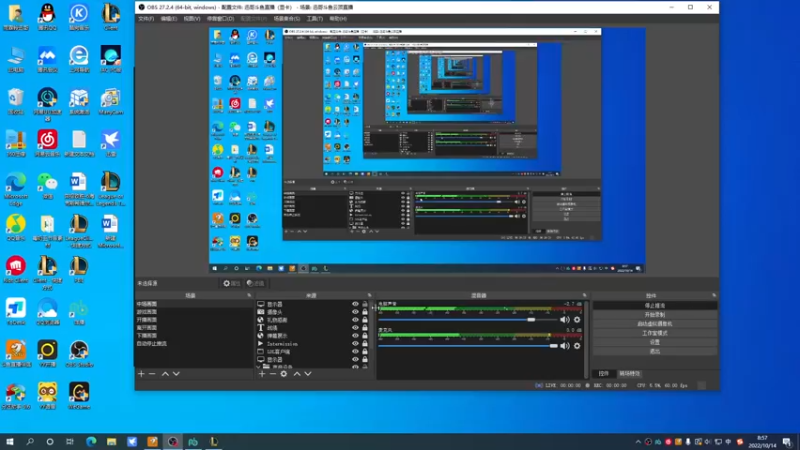Toggle visibility eye of the camera source

pyautogui.click(x=355, y=312)
